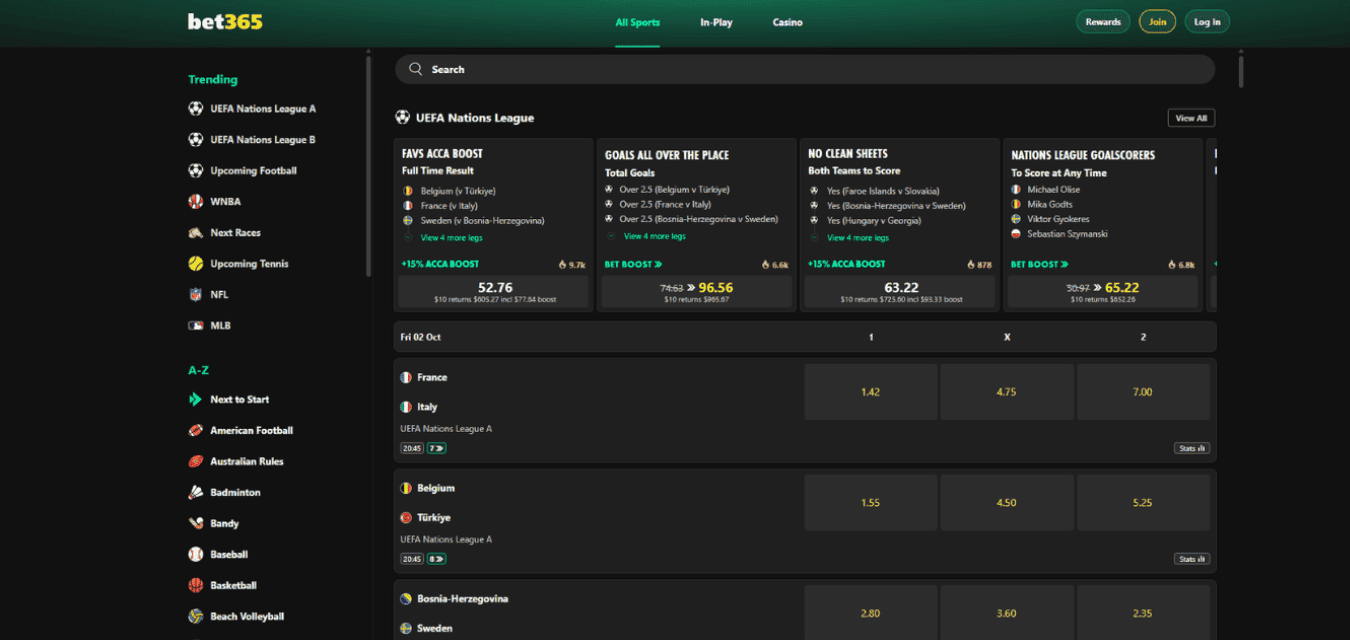Click the search magnifier icon
1350x640 pixels.
click(x=416, y=70)
